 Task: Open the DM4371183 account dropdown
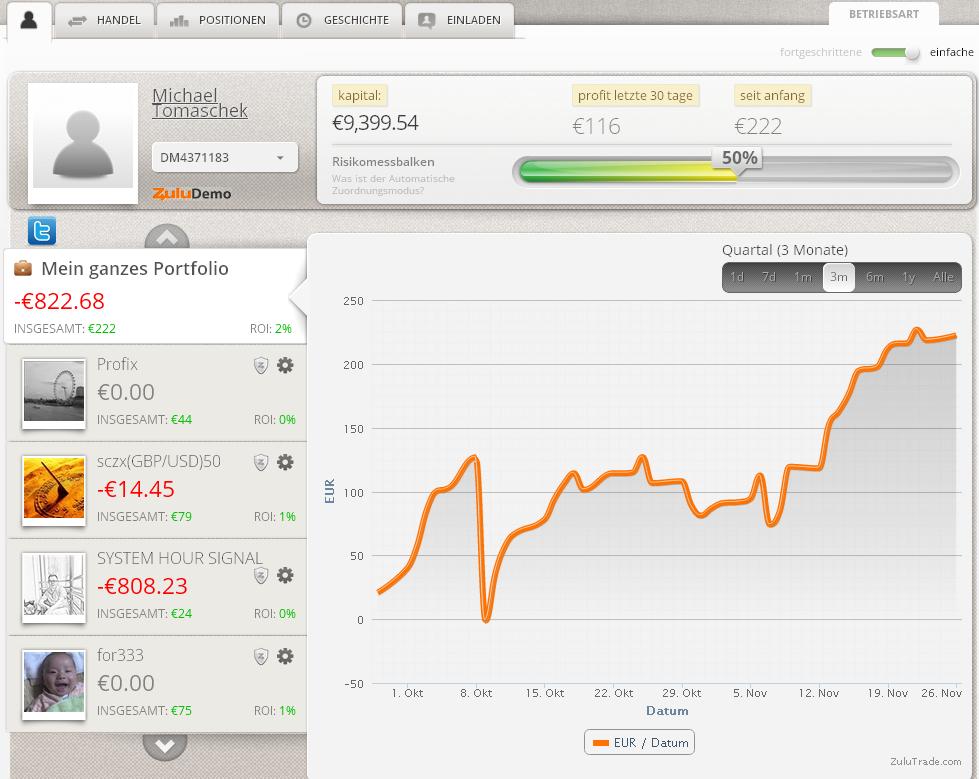click(x=224, y=157)
